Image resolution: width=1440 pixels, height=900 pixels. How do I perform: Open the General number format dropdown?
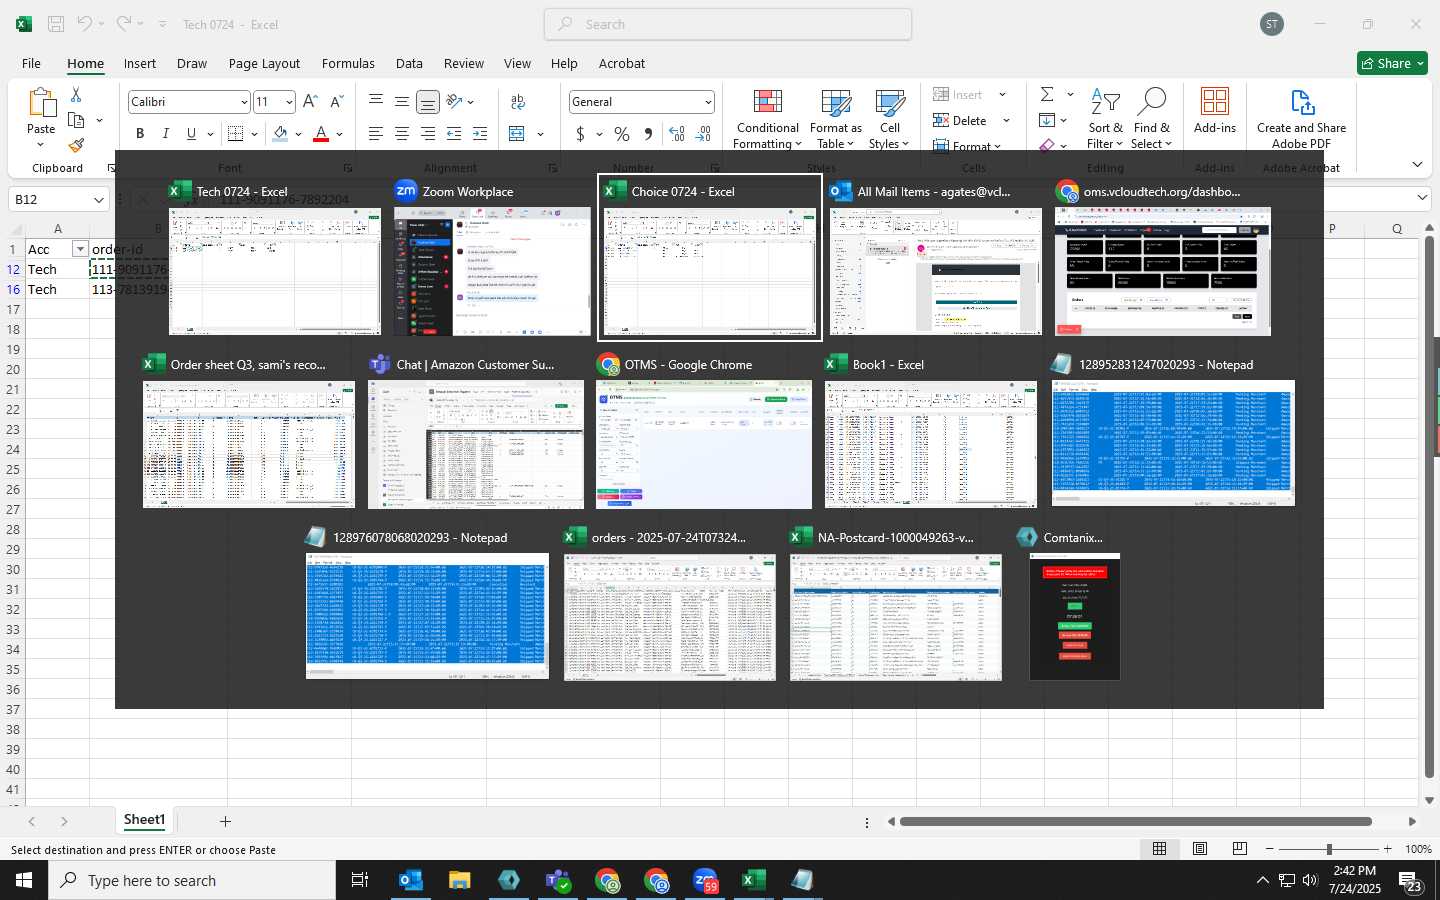point(708,102)
